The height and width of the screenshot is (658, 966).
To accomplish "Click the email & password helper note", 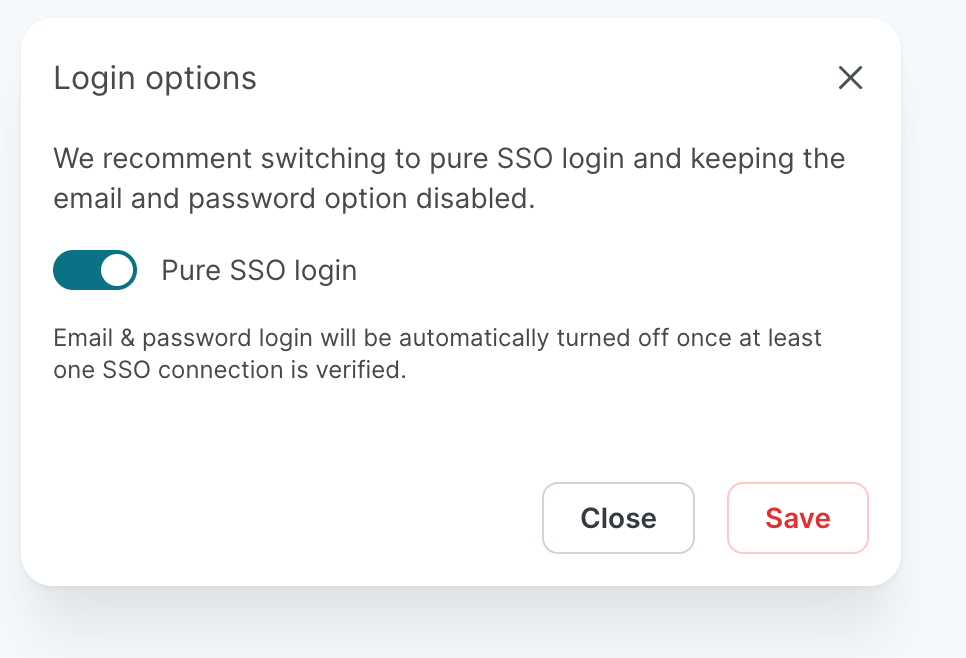I will 437,353.
